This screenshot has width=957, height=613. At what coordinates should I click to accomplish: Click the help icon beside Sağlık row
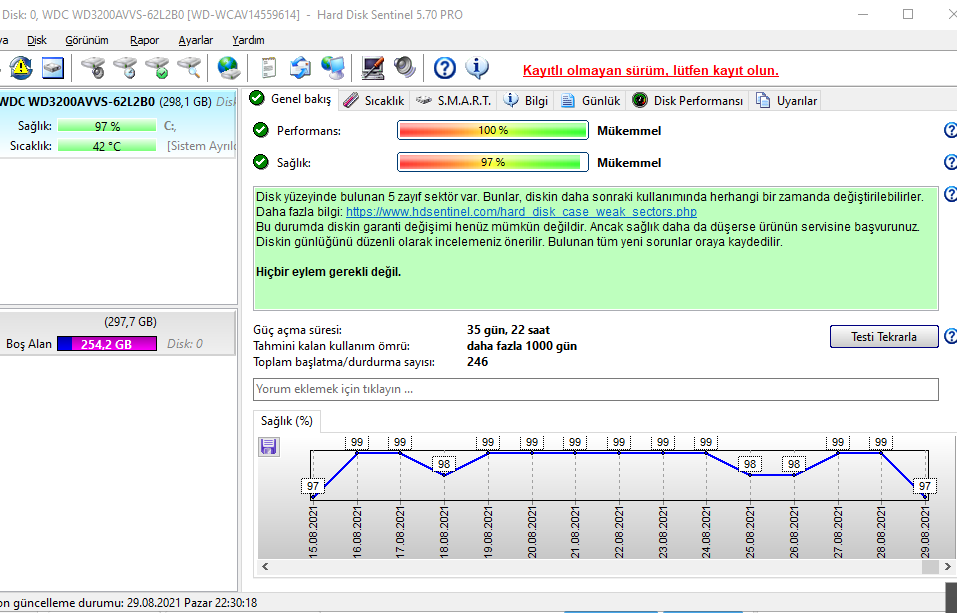tap(950, 162)
